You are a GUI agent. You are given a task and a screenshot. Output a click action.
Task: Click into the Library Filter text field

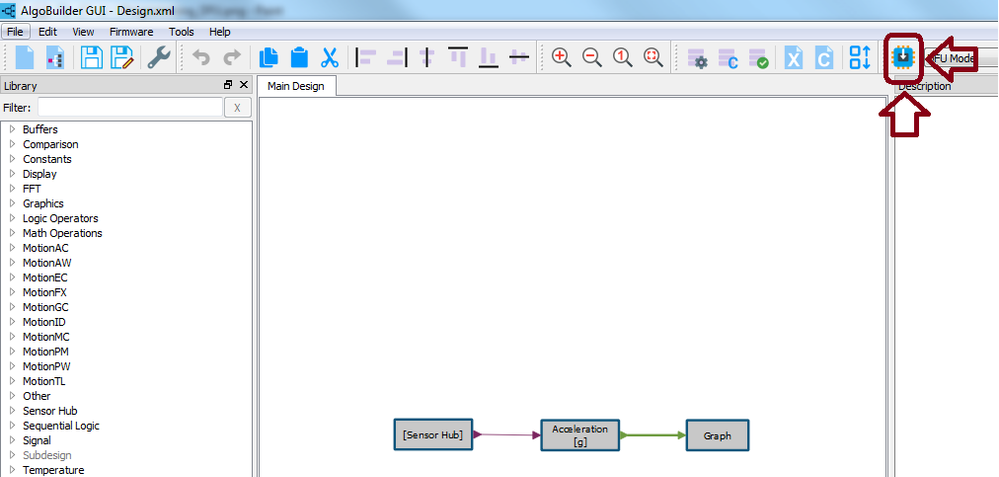click(130, 108)
